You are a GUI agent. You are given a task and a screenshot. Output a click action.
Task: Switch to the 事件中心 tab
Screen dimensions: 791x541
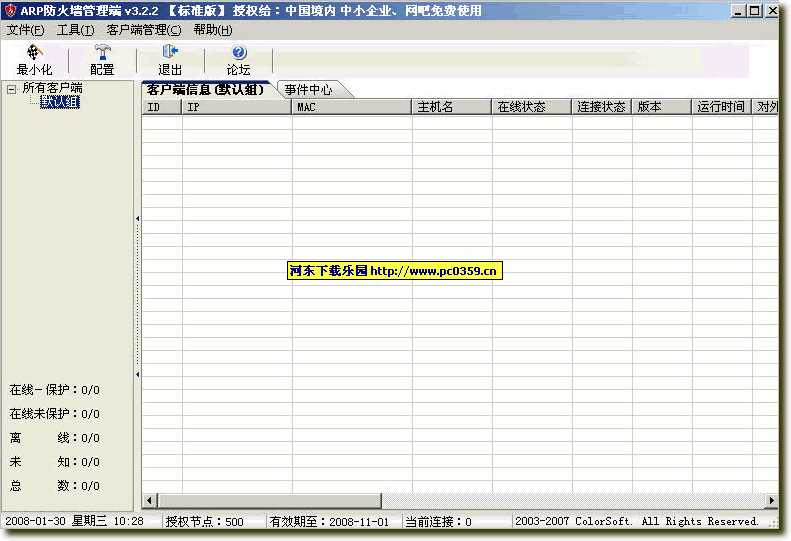point(309,90)
